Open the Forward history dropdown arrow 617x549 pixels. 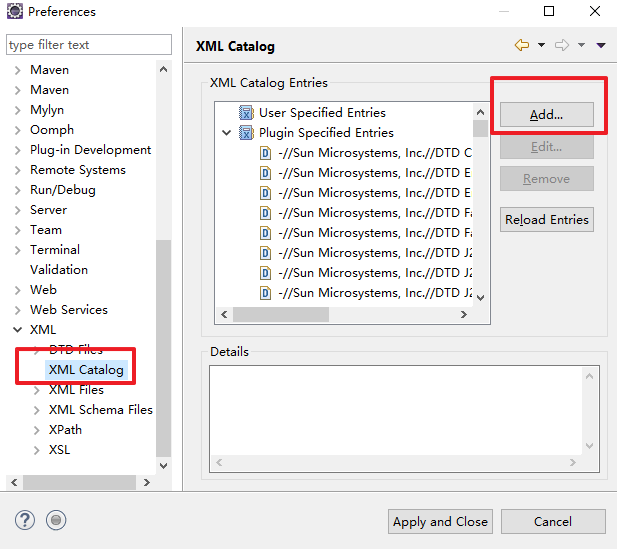[582, 45]
